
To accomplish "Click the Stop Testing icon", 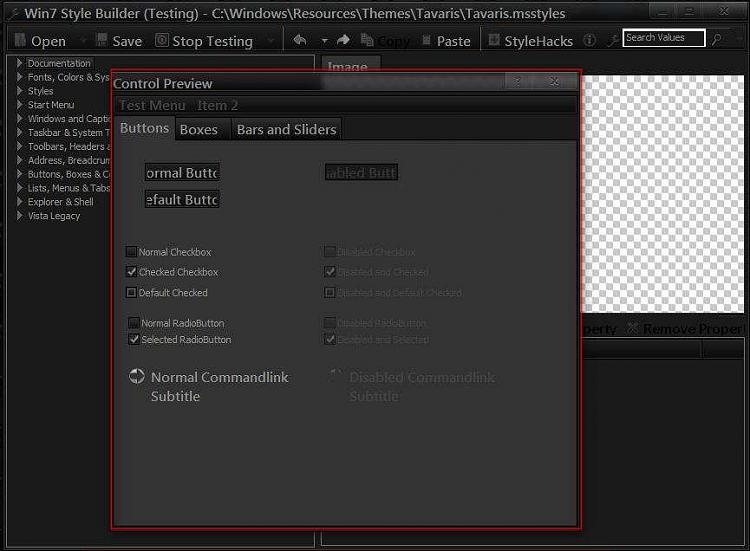I will (162, 40).
